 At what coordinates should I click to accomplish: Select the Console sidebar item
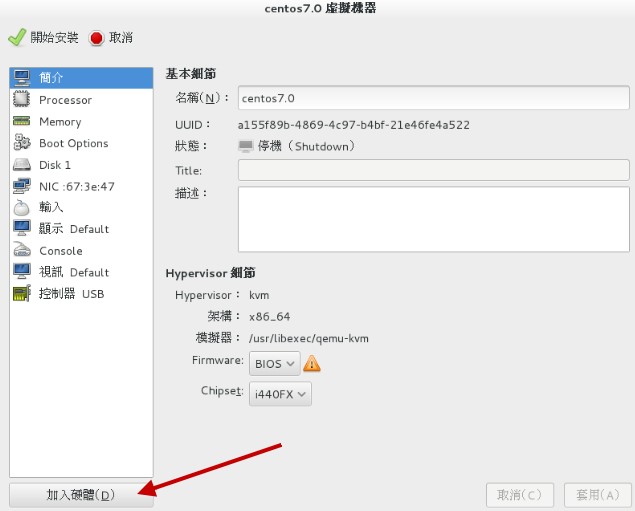(60, 251)
